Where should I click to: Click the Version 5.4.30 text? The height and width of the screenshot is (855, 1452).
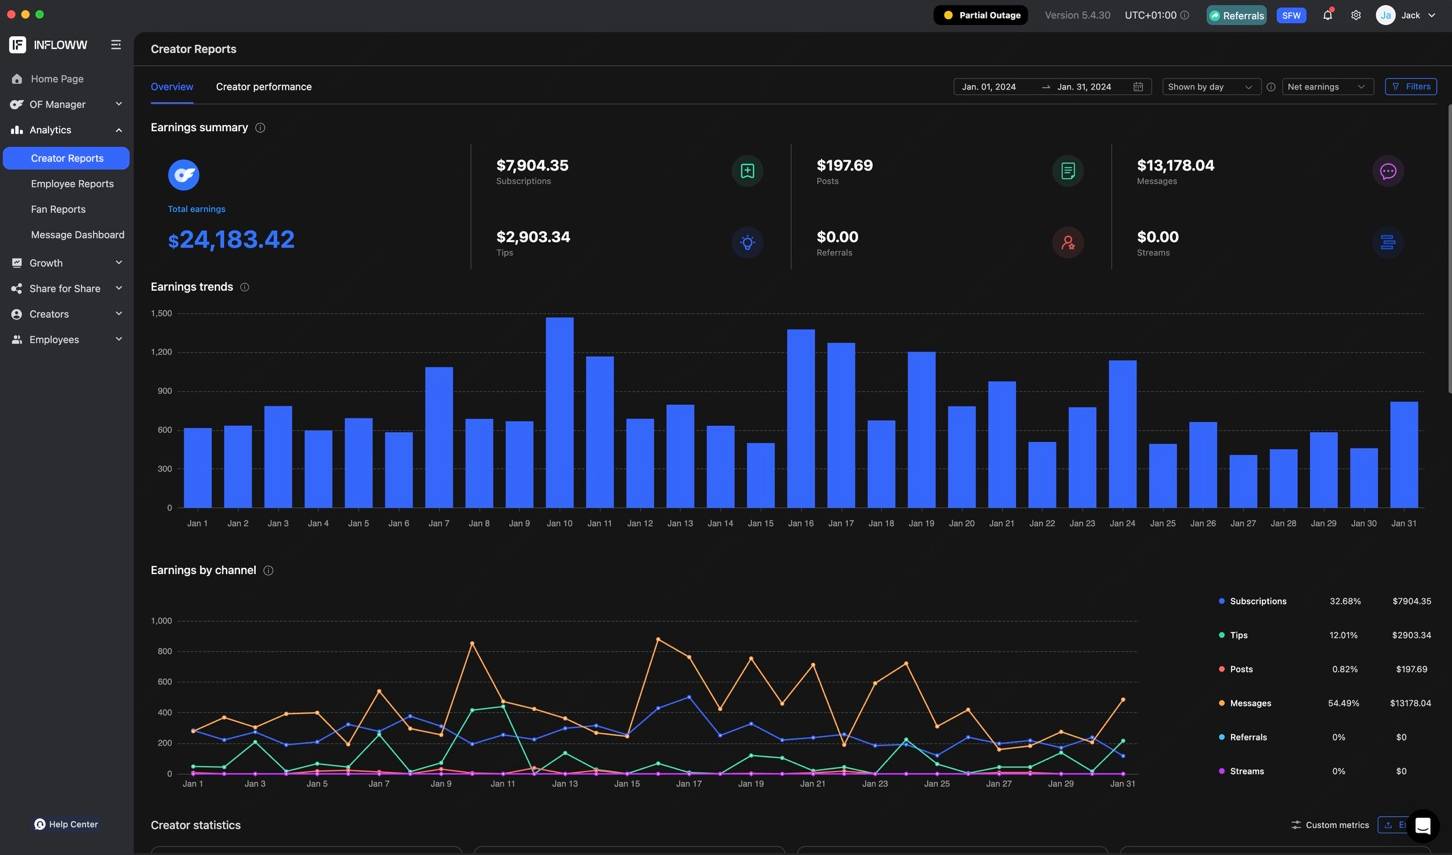click(x=1077, y=15)
